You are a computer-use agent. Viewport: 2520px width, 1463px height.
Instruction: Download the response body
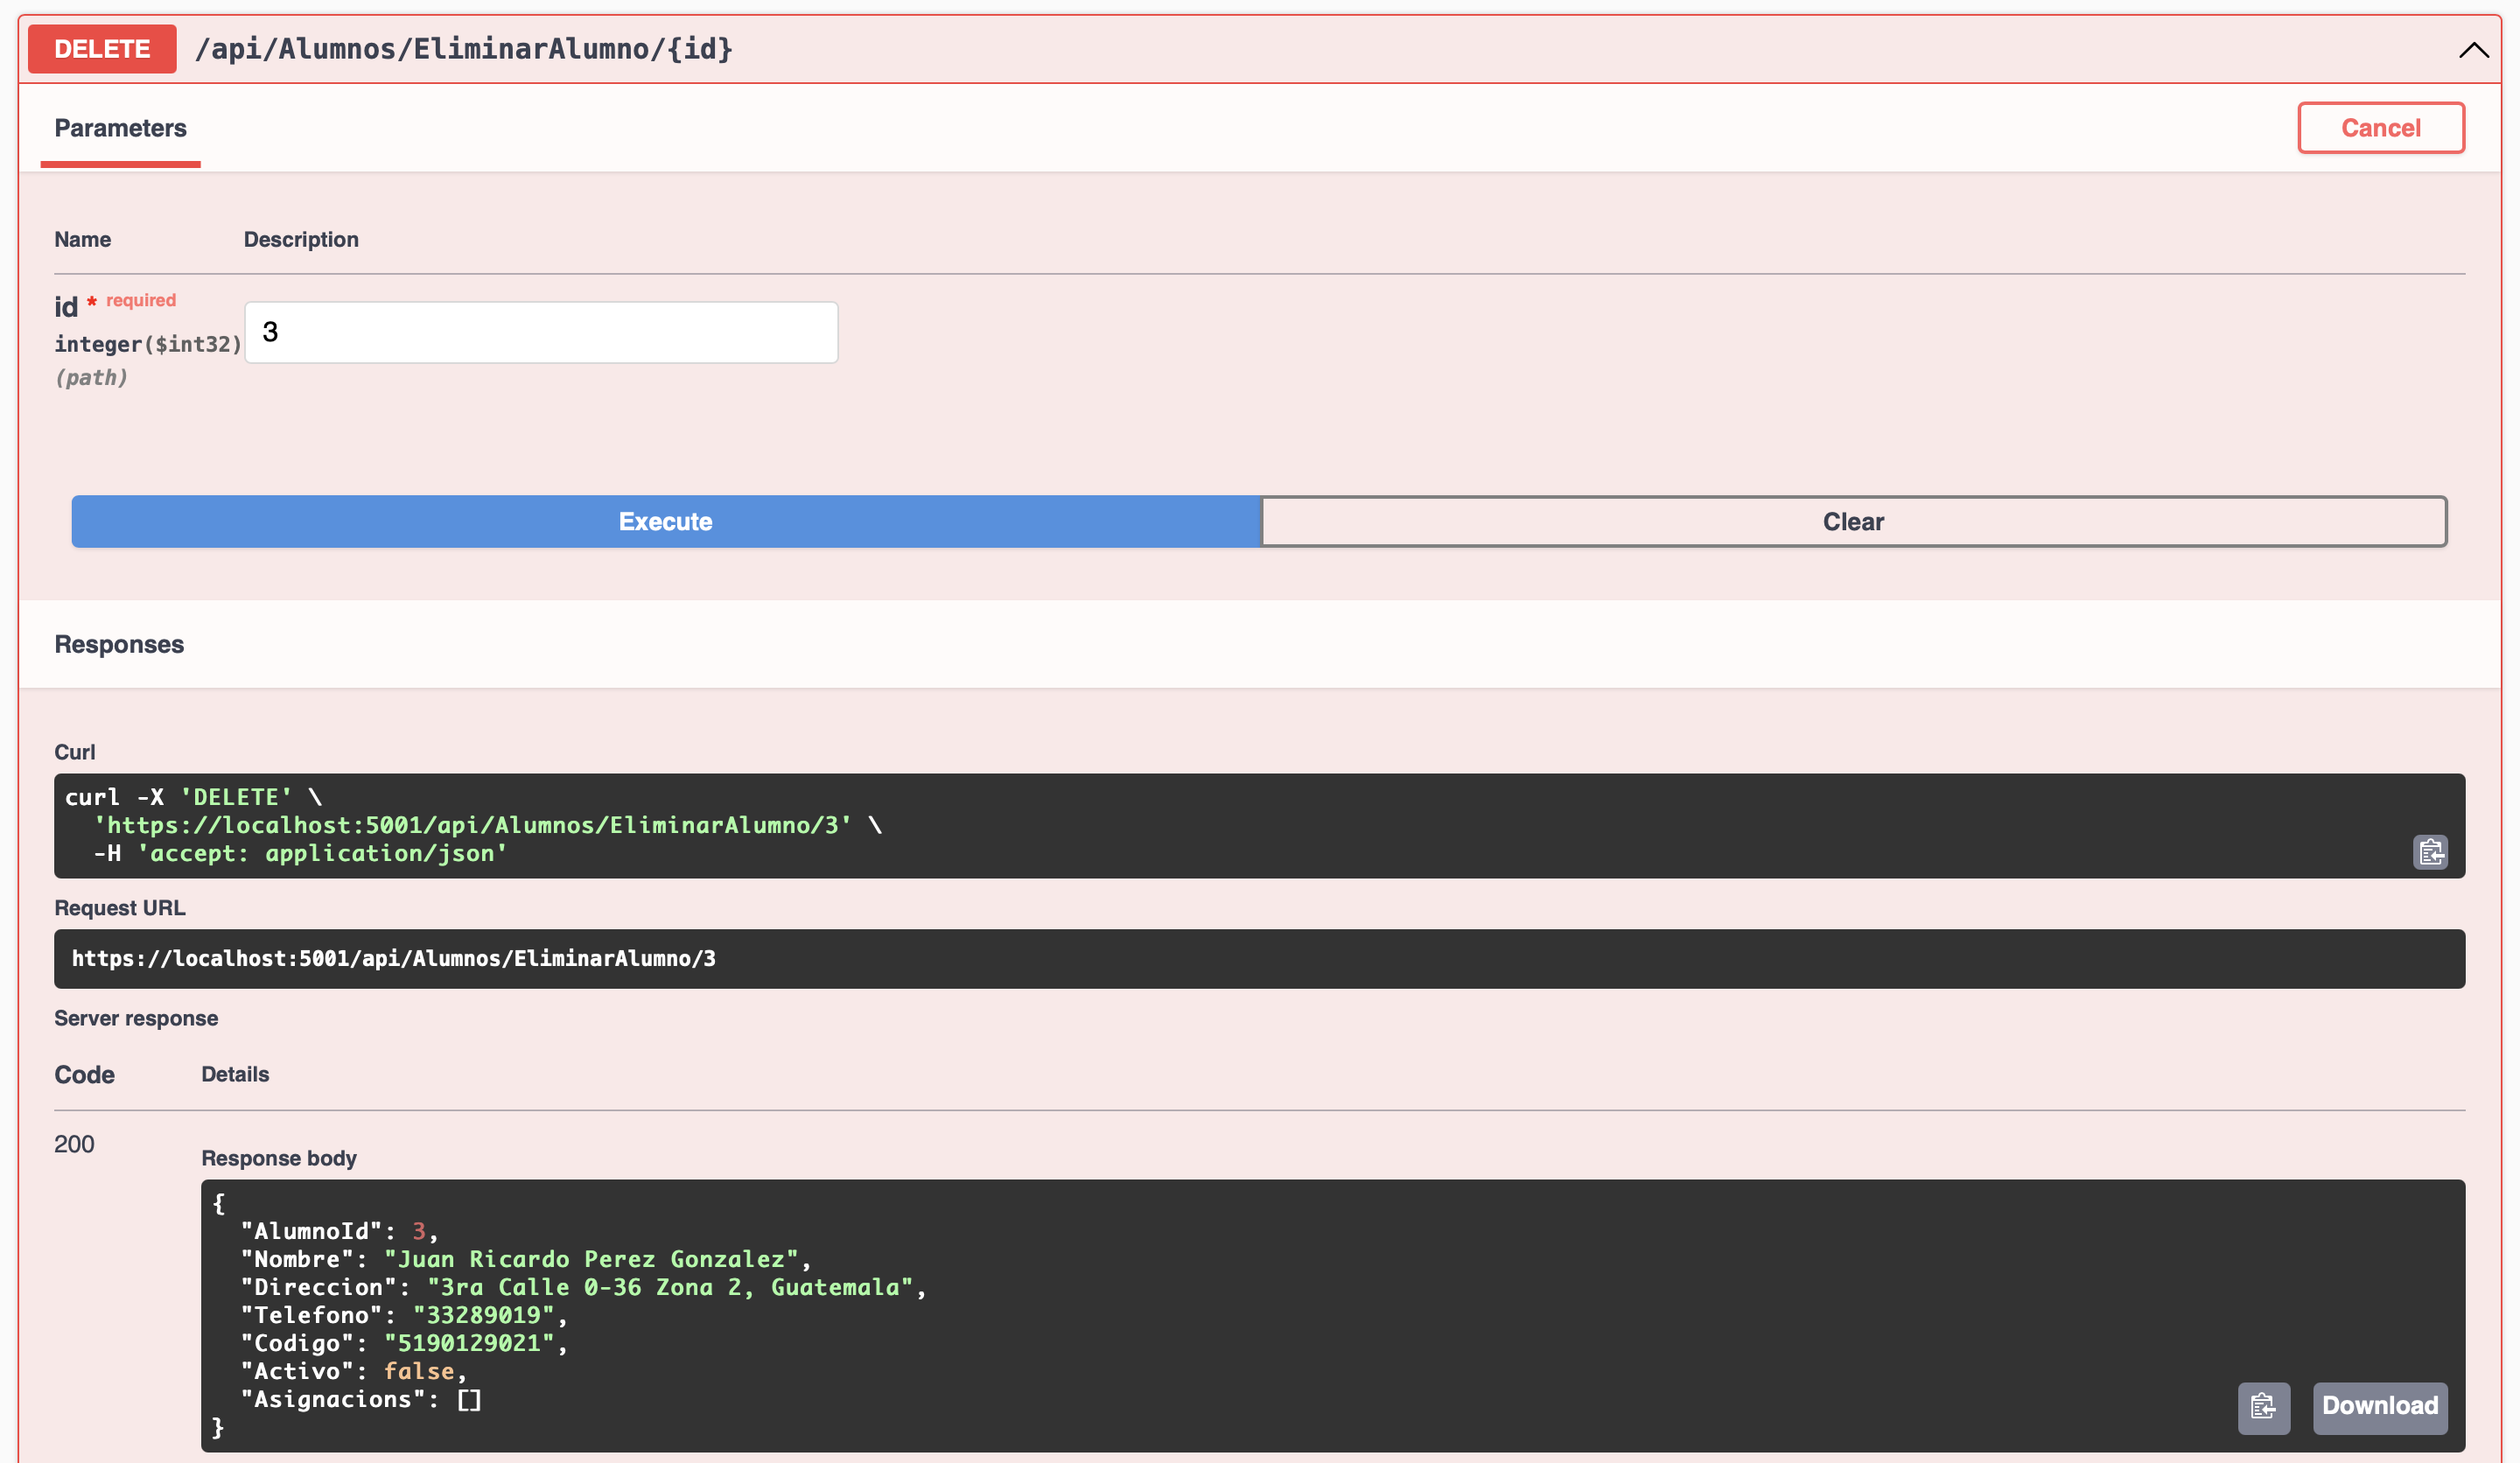(x=2380, y=1407)
